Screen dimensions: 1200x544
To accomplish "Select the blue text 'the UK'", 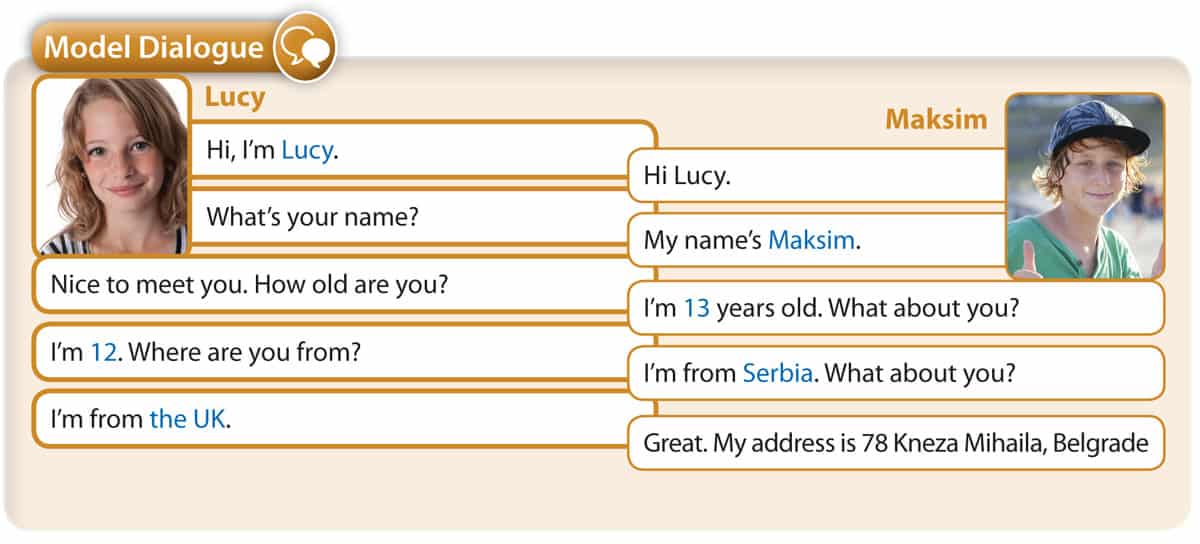I will coord(187,419).
